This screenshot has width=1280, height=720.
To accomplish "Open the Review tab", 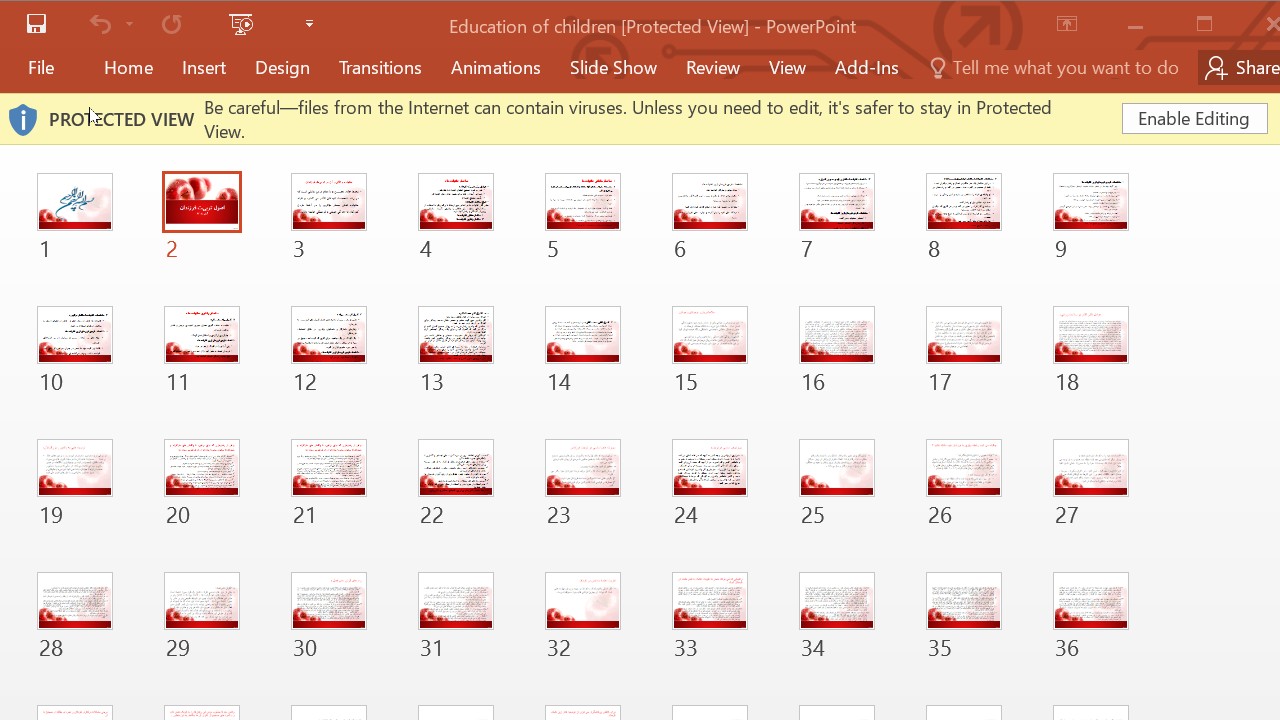I will (713, 68).
